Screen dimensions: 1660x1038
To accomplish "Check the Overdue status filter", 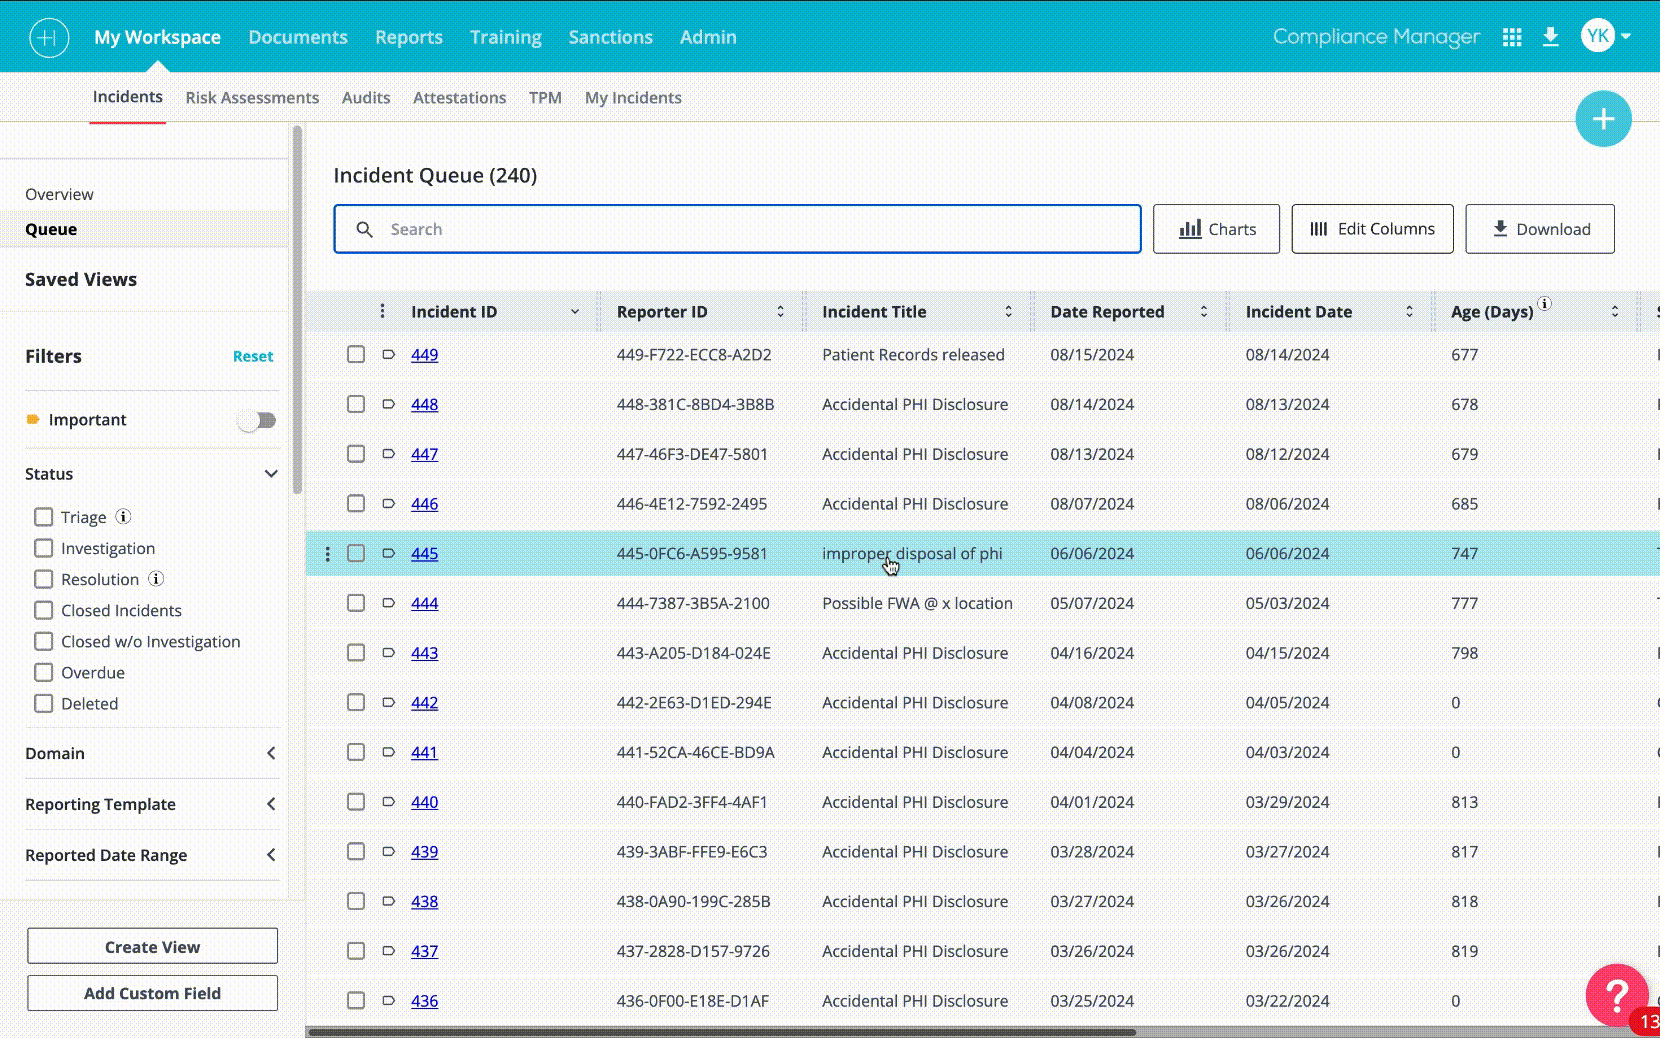I will pos(43,672).
